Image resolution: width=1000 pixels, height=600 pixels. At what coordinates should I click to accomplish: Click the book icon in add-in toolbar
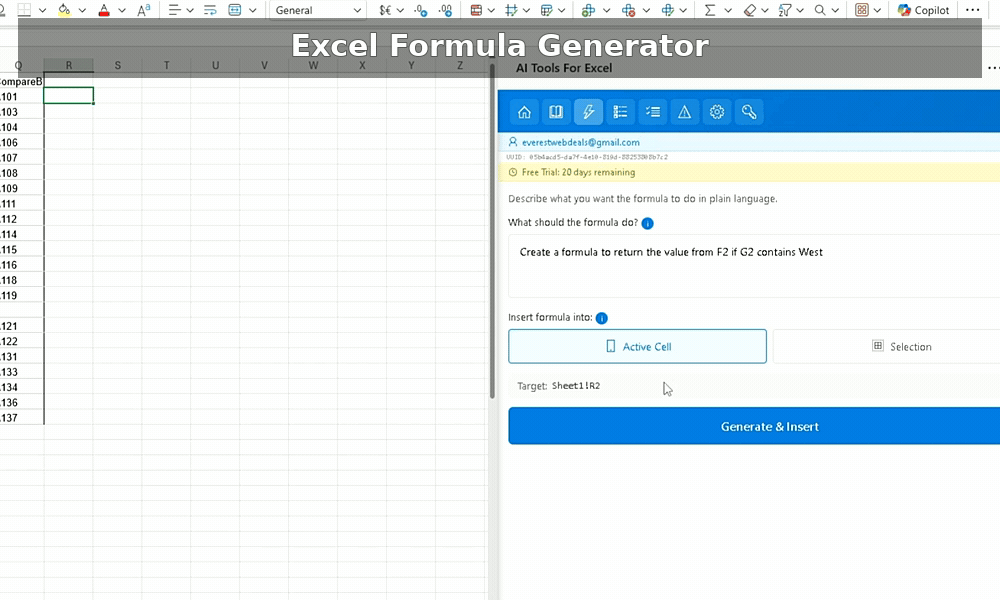(x=556, y=112)
